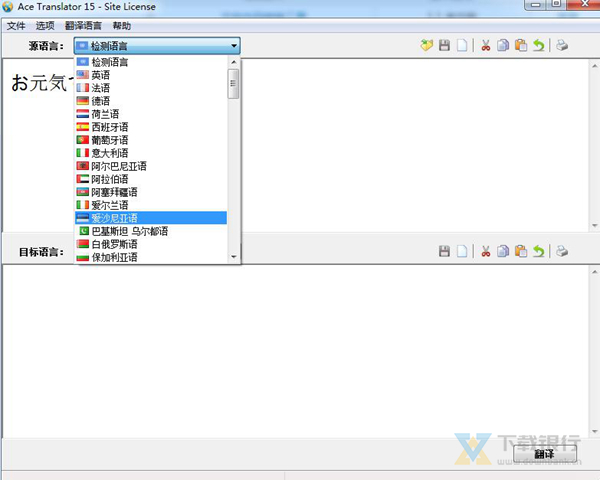Pick 白俄罗斯语 in the list

(x=151, y=244)
